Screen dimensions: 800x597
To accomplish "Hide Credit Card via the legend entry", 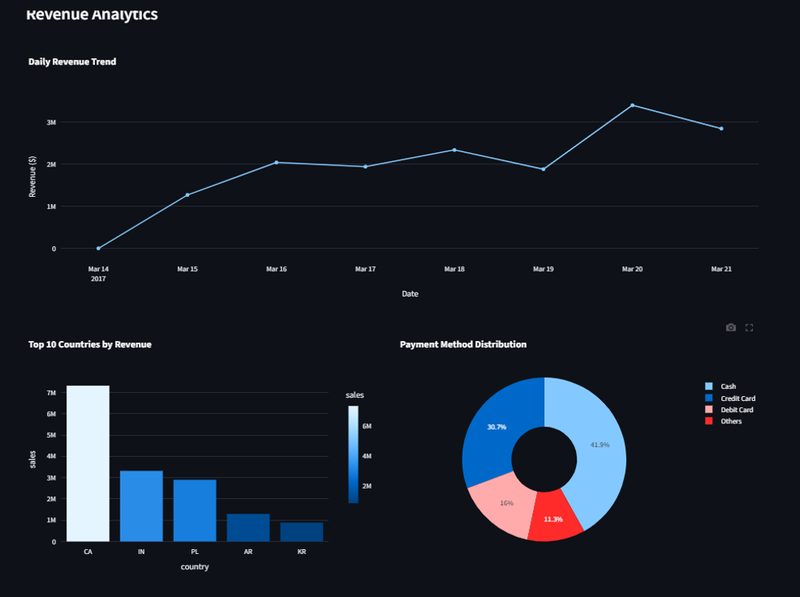I will click(736, 398).
